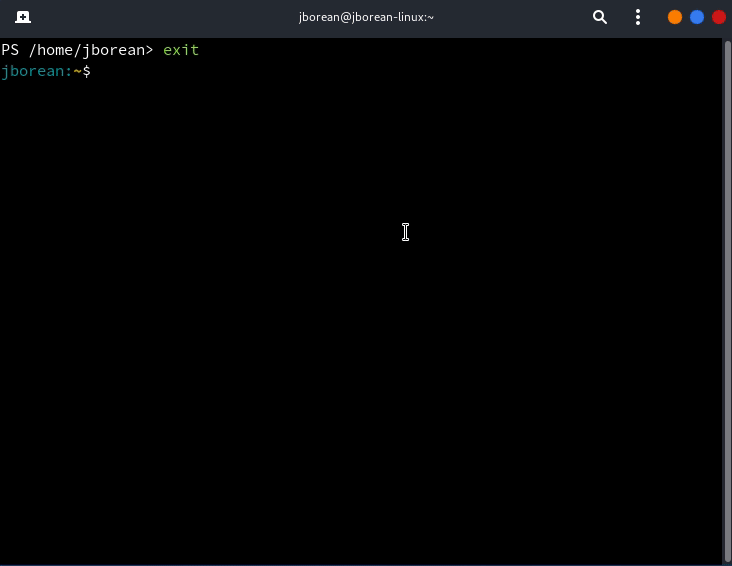Click the search magnifier icon
Viewport: 732px width, 566px height.
(600, 17)
